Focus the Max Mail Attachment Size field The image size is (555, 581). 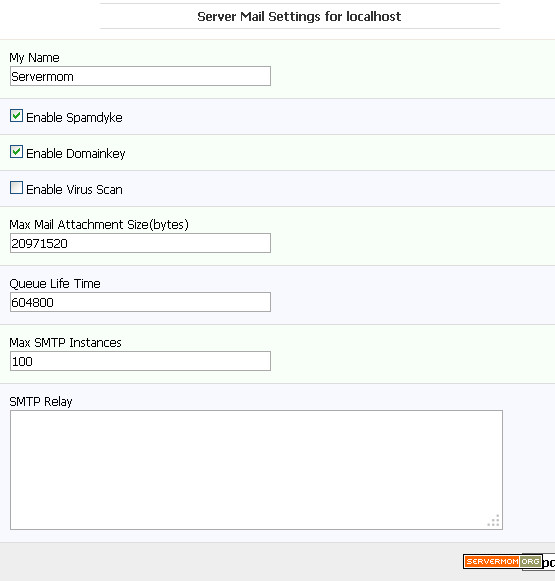coord(140,243)
